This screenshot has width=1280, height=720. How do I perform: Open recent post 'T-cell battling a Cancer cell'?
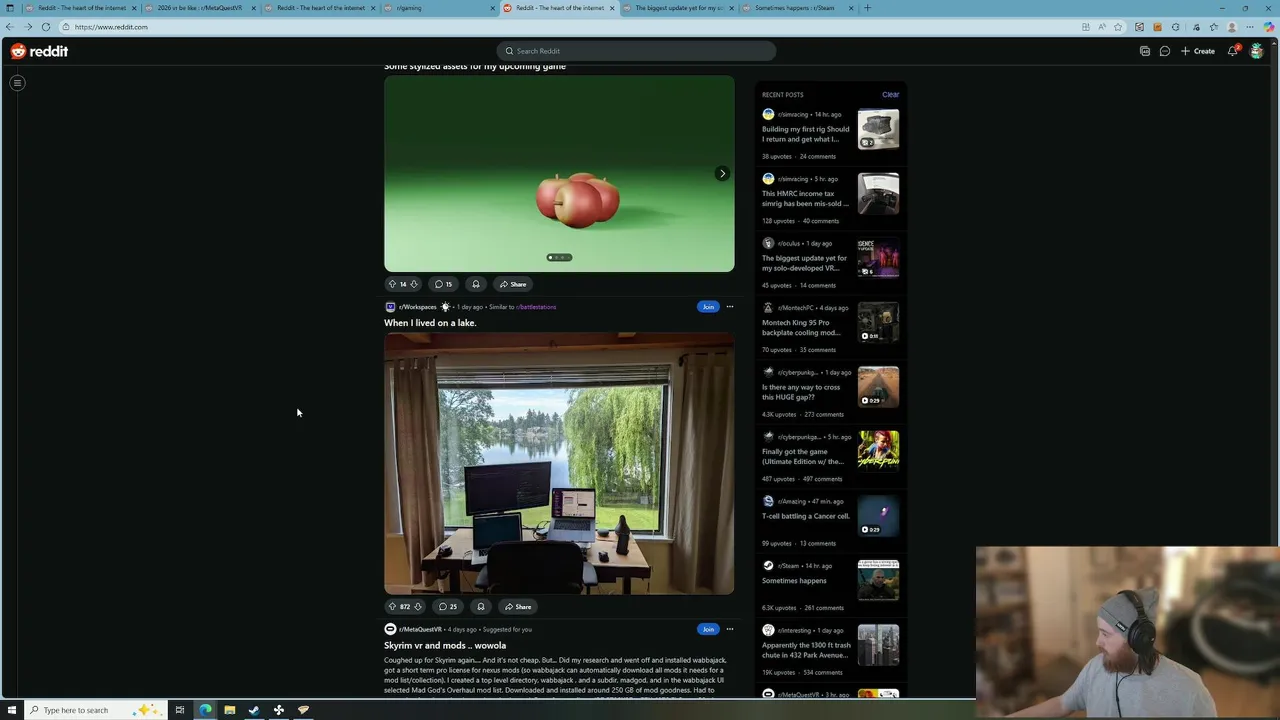coord(806,516)
